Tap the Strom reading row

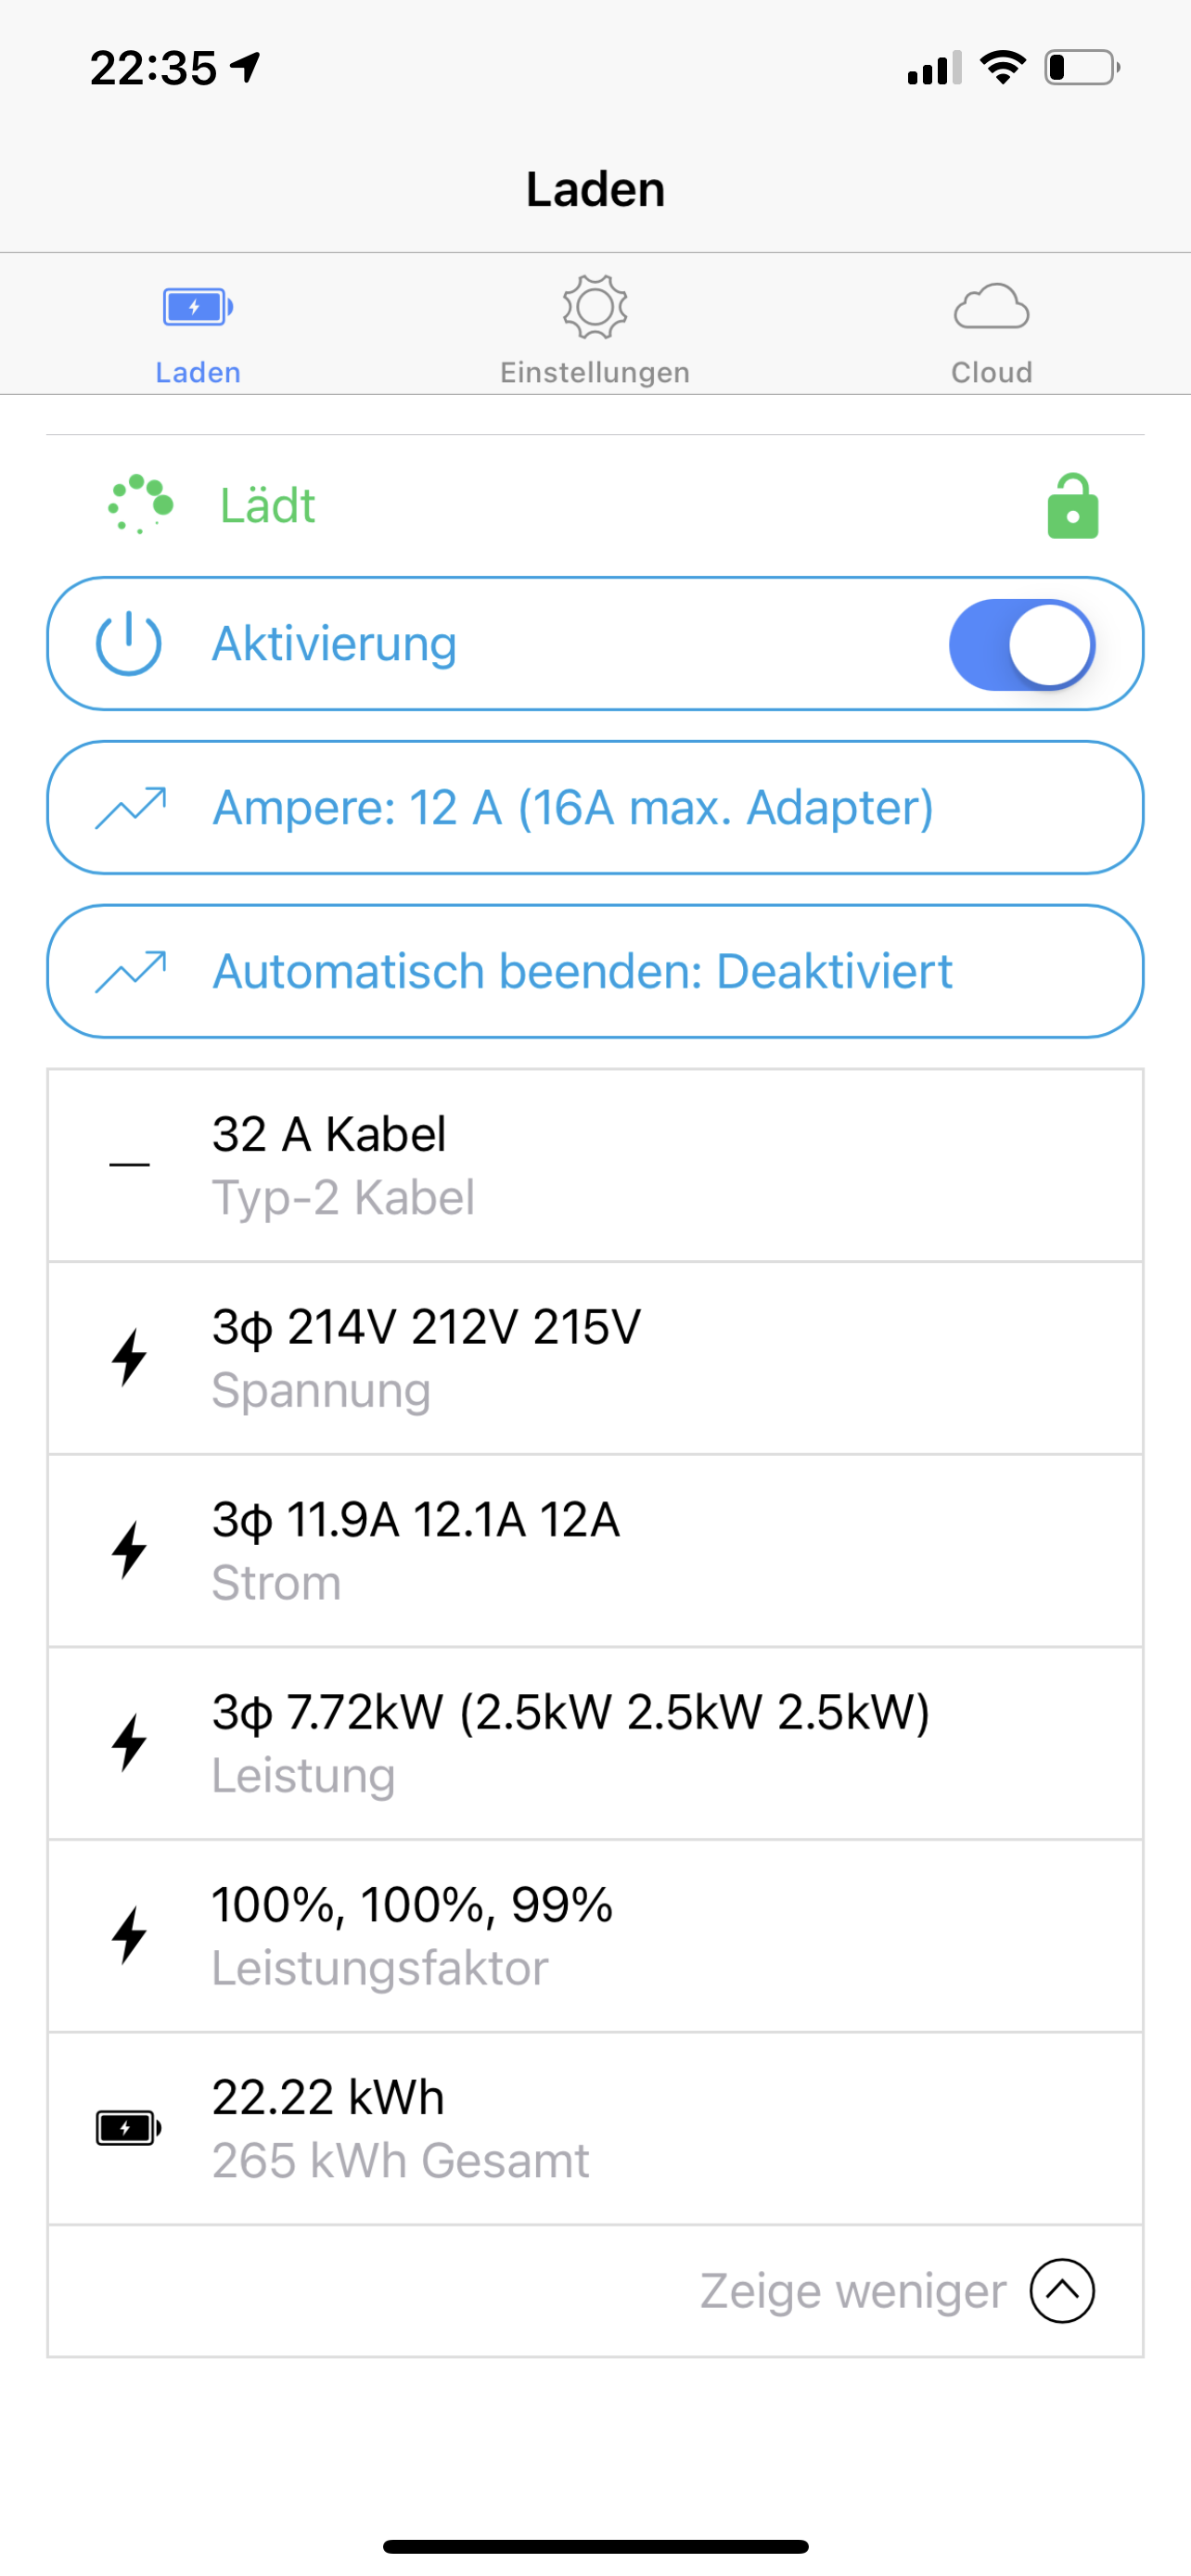(595, 1550)
